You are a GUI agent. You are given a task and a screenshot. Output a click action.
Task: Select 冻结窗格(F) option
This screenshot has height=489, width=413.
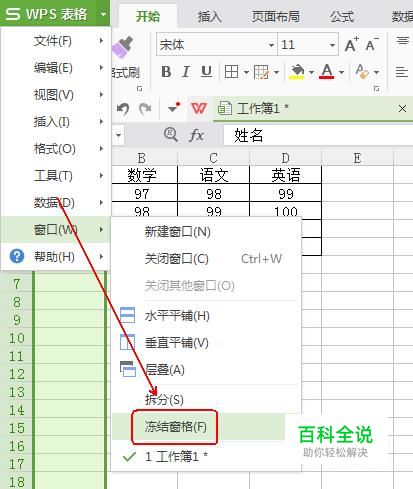[x=198, y=426]
